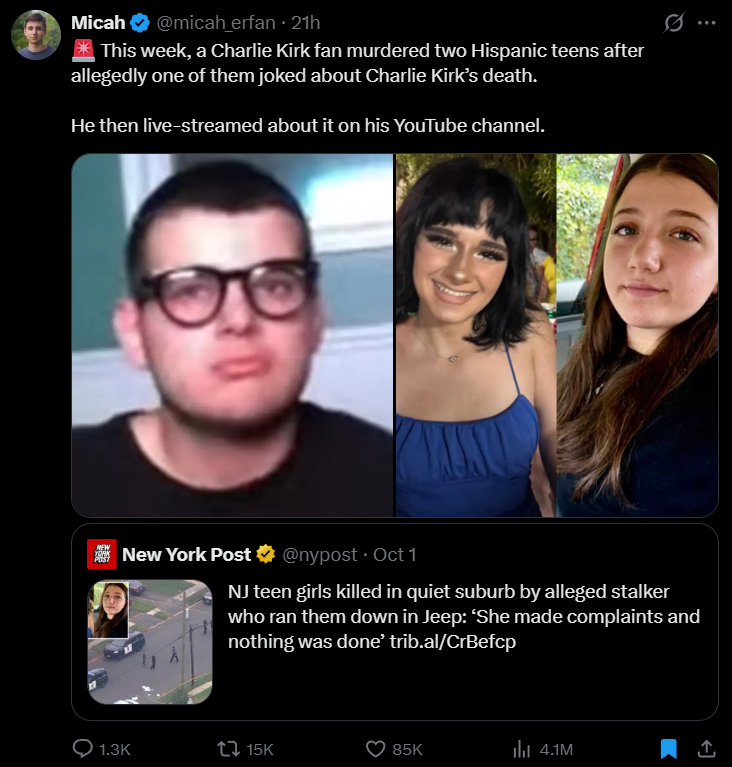
Task: Click the repost arrows icon
Action: click(228, 748)
